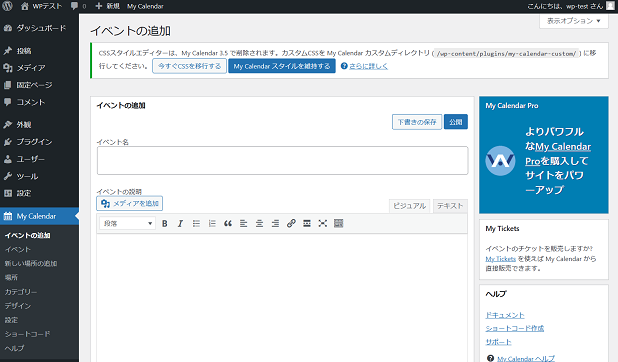This screenshot has height=362, width=618.
Task: Toggle bold formatting in editor
Action: coord(165,224)
